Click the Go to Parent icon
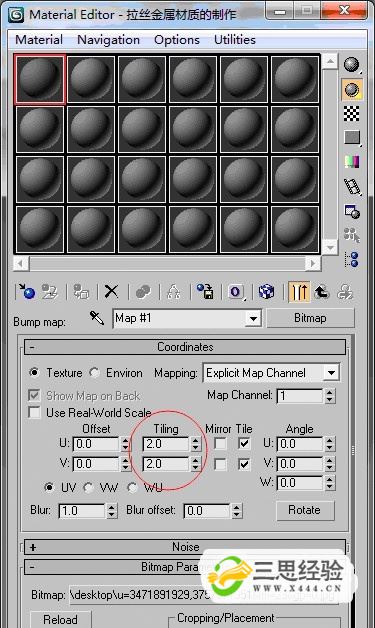Viewport: 375px width, 628px height. 322,292
